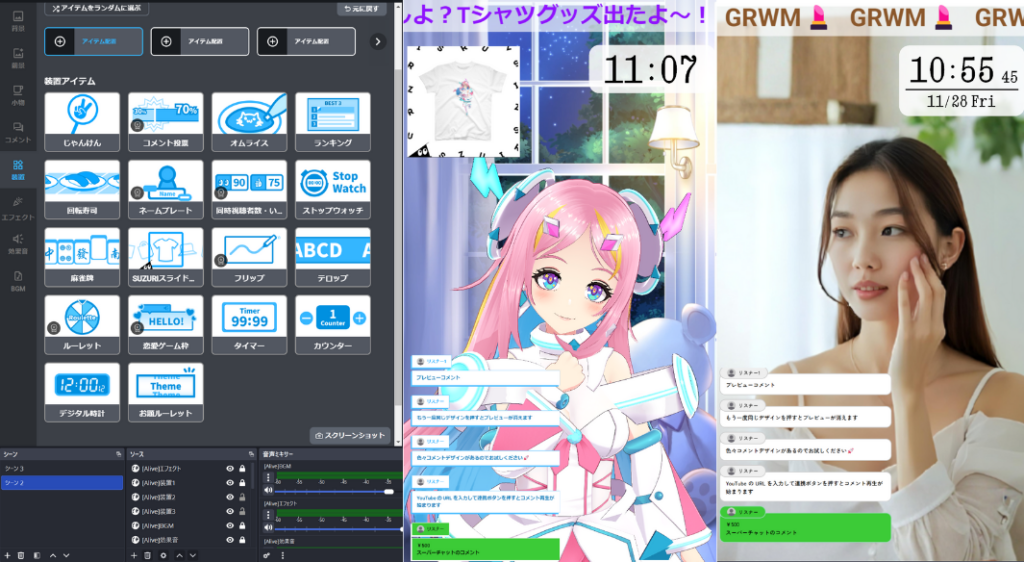
Task: Select シーン 3 in scene list
Action: pos(15,468)
